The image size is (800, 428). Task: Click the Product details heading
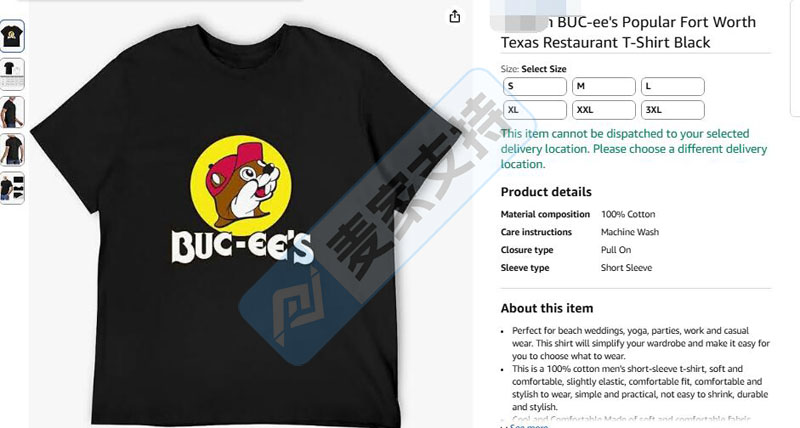[546, 192]
